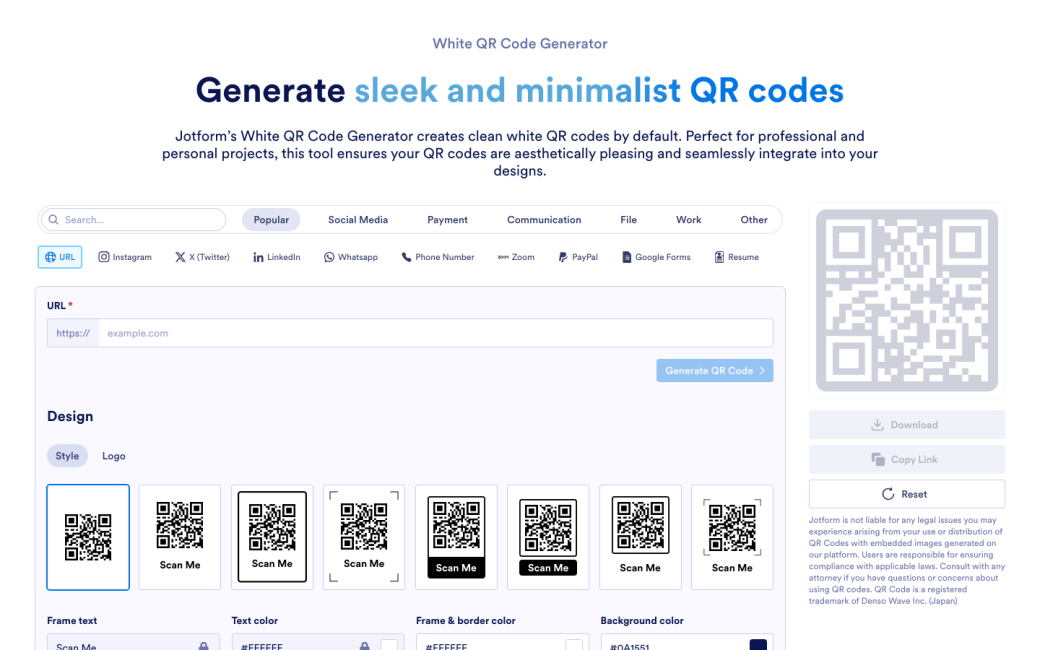Select the small corner brackets Scan Me style
This screenshot has width=1040, height=650.
pyautogui.click(x=732, y=537)
